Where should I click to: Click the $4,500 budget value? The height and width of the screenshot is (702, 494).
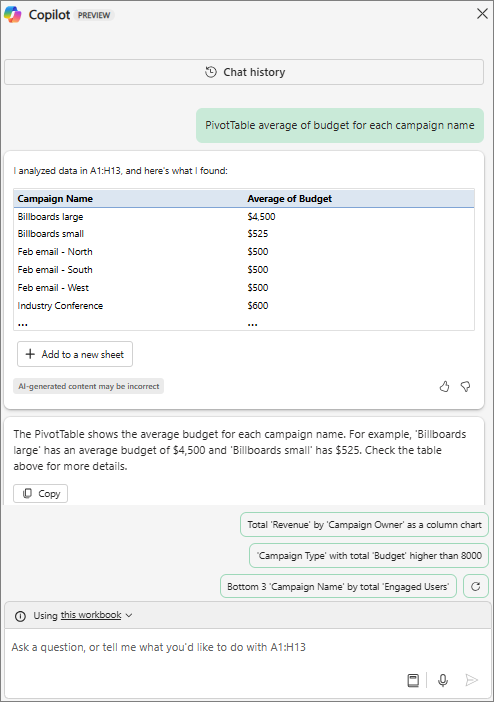(x=261, y=217)
